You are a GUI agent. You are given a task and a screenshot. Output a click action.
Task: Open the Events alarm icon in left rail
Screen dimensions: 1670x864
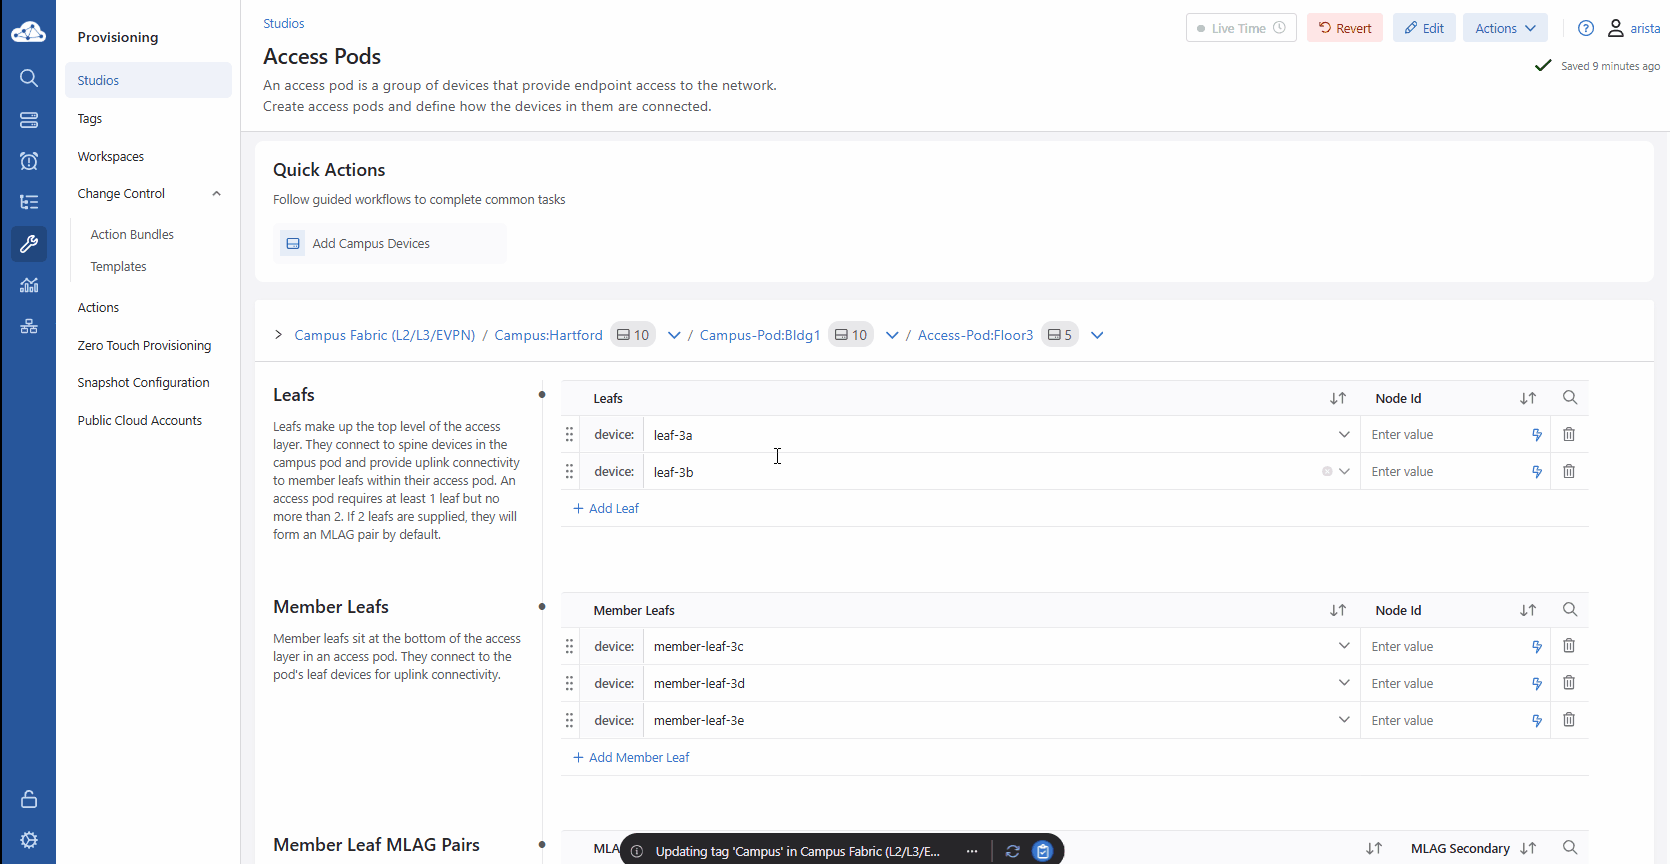tap(29, 161)
